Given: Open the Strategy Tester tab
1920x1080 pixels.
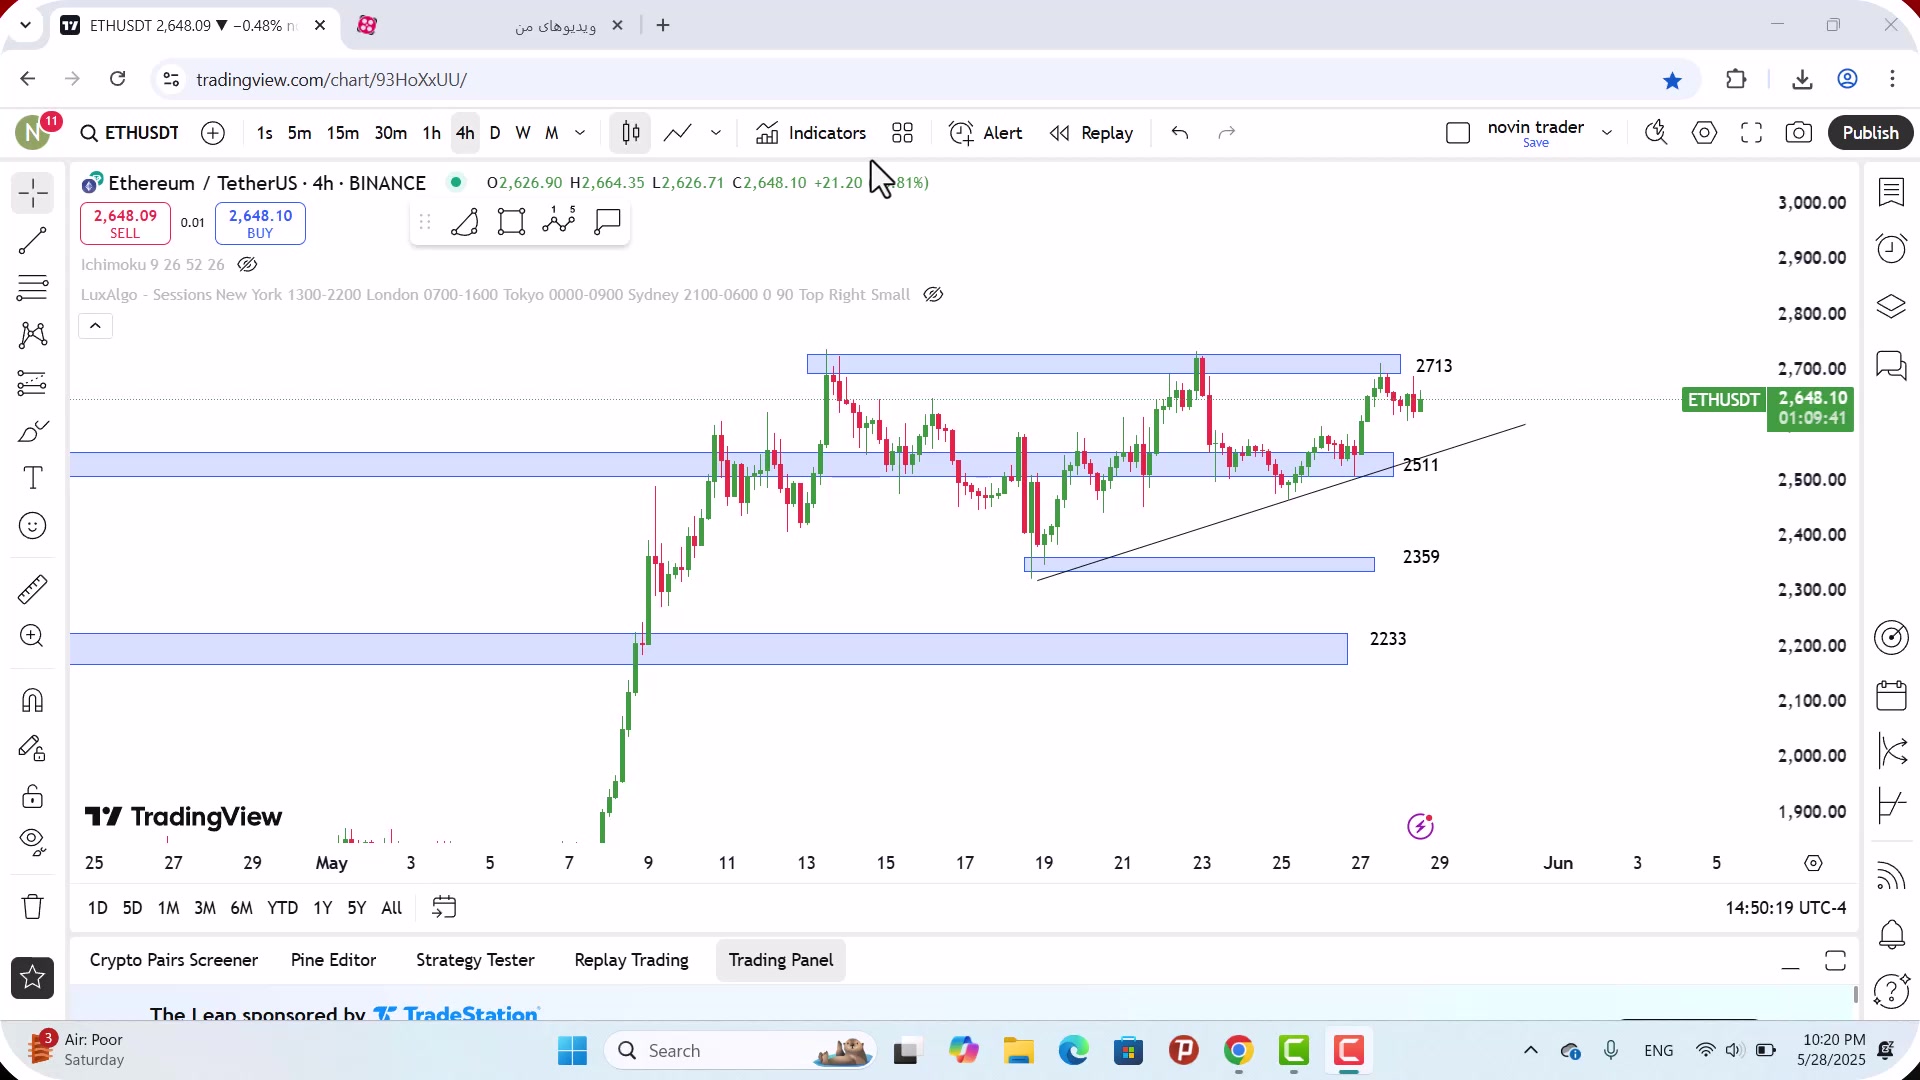Looking at the screenshot, I should coord(475,960).
